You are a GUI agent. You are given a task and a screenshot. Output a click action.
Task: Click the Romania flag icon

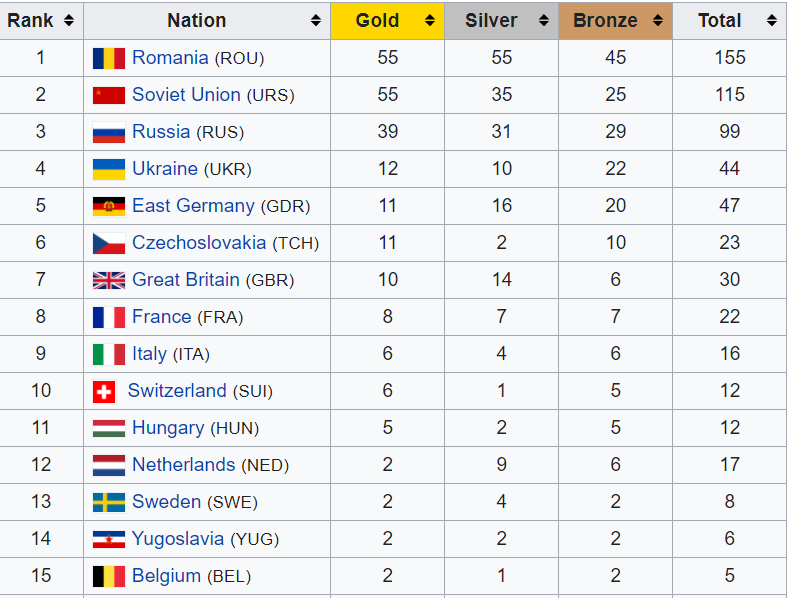(x=109, y=58)
